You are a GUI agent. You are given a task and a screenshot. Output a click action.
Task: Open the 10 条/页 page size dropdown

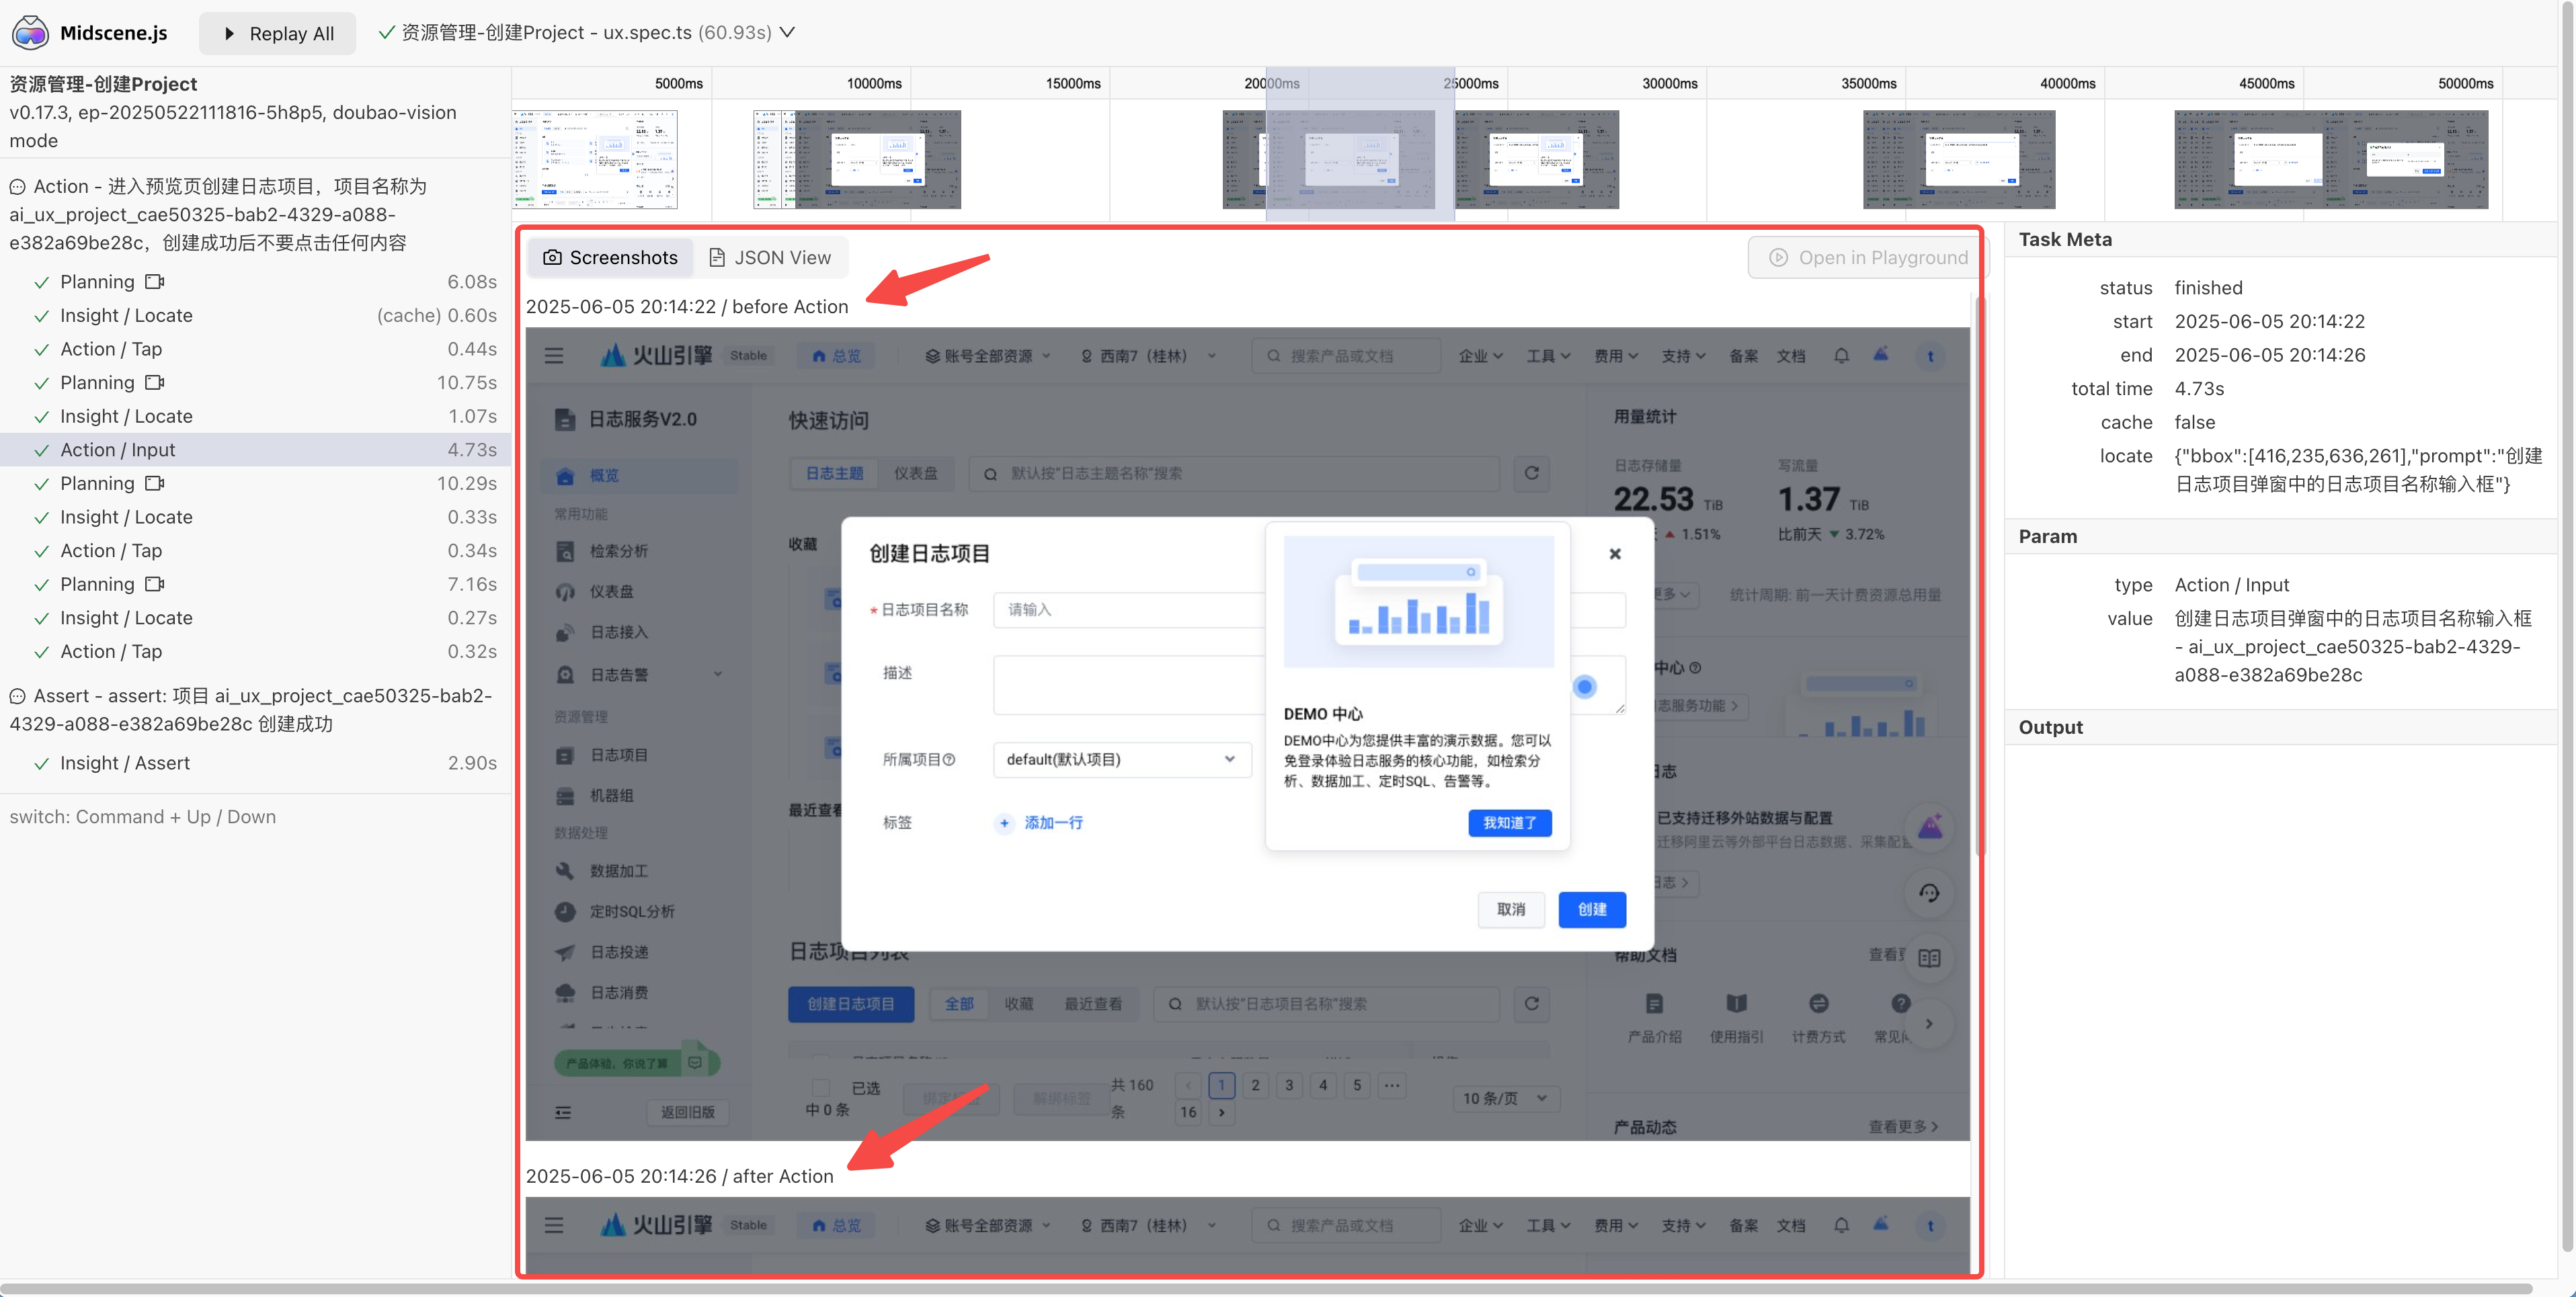point(1505,1098)
